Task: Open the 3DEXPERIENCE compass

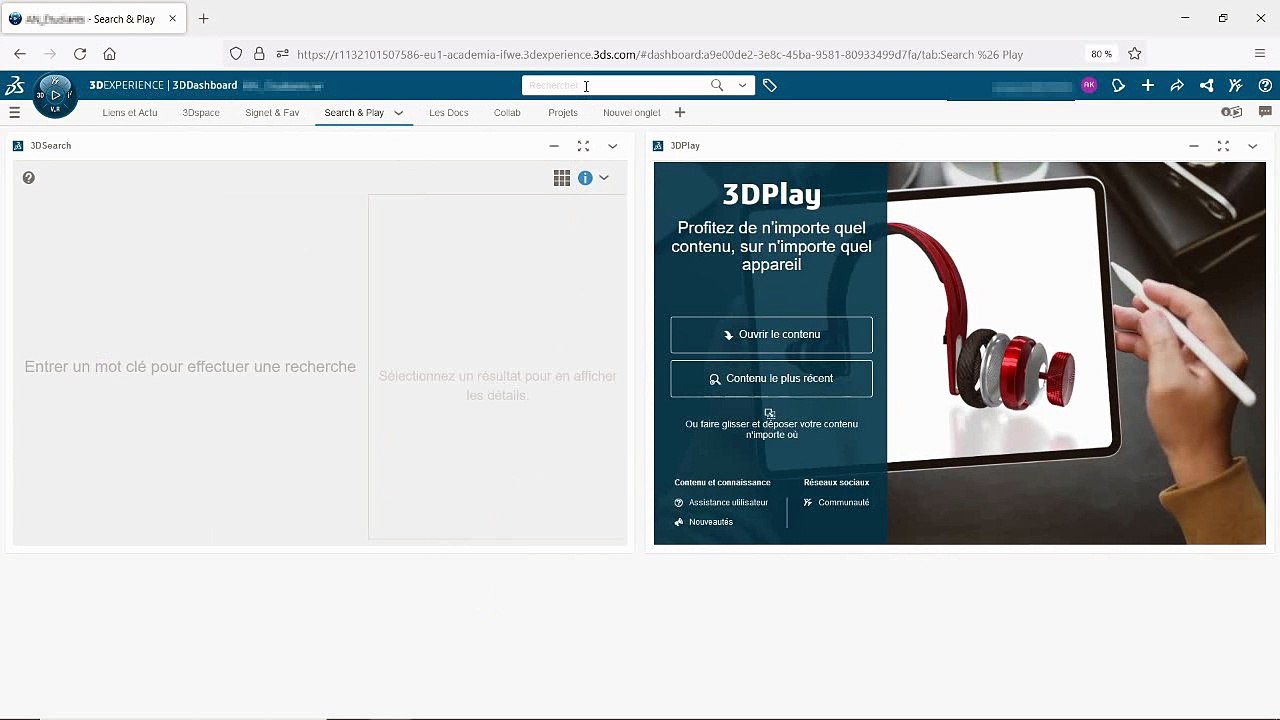Action: [55, 96]
